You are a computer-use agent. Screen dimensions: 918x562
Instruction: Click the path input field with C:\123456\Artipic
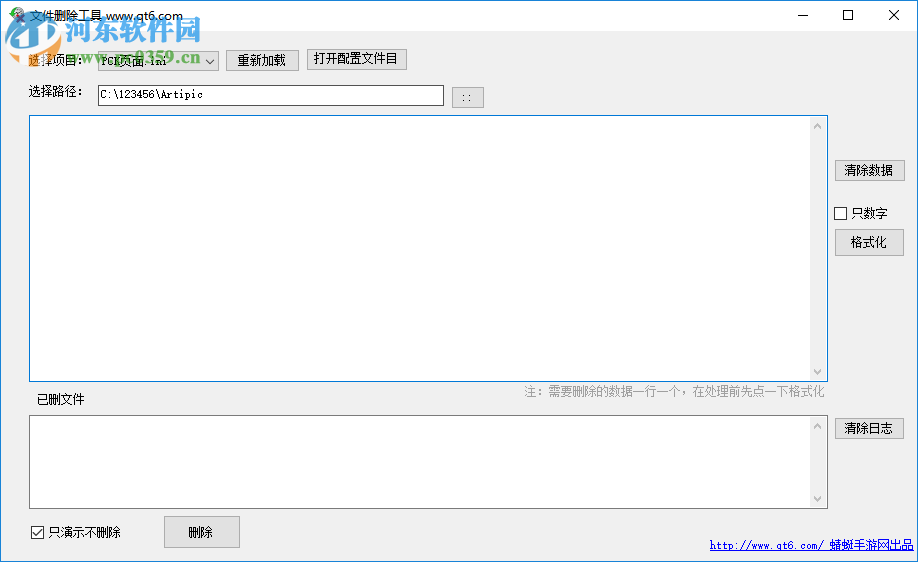(x=270, y=95)
